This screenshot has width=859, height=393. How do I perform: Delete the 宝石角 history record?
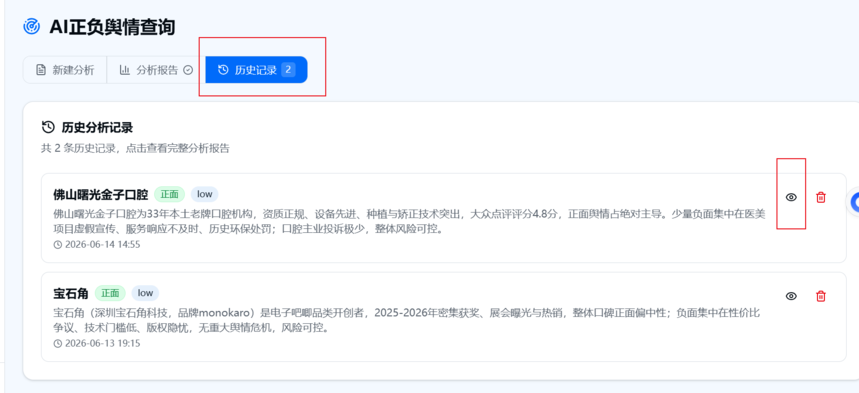coord(821,296)
